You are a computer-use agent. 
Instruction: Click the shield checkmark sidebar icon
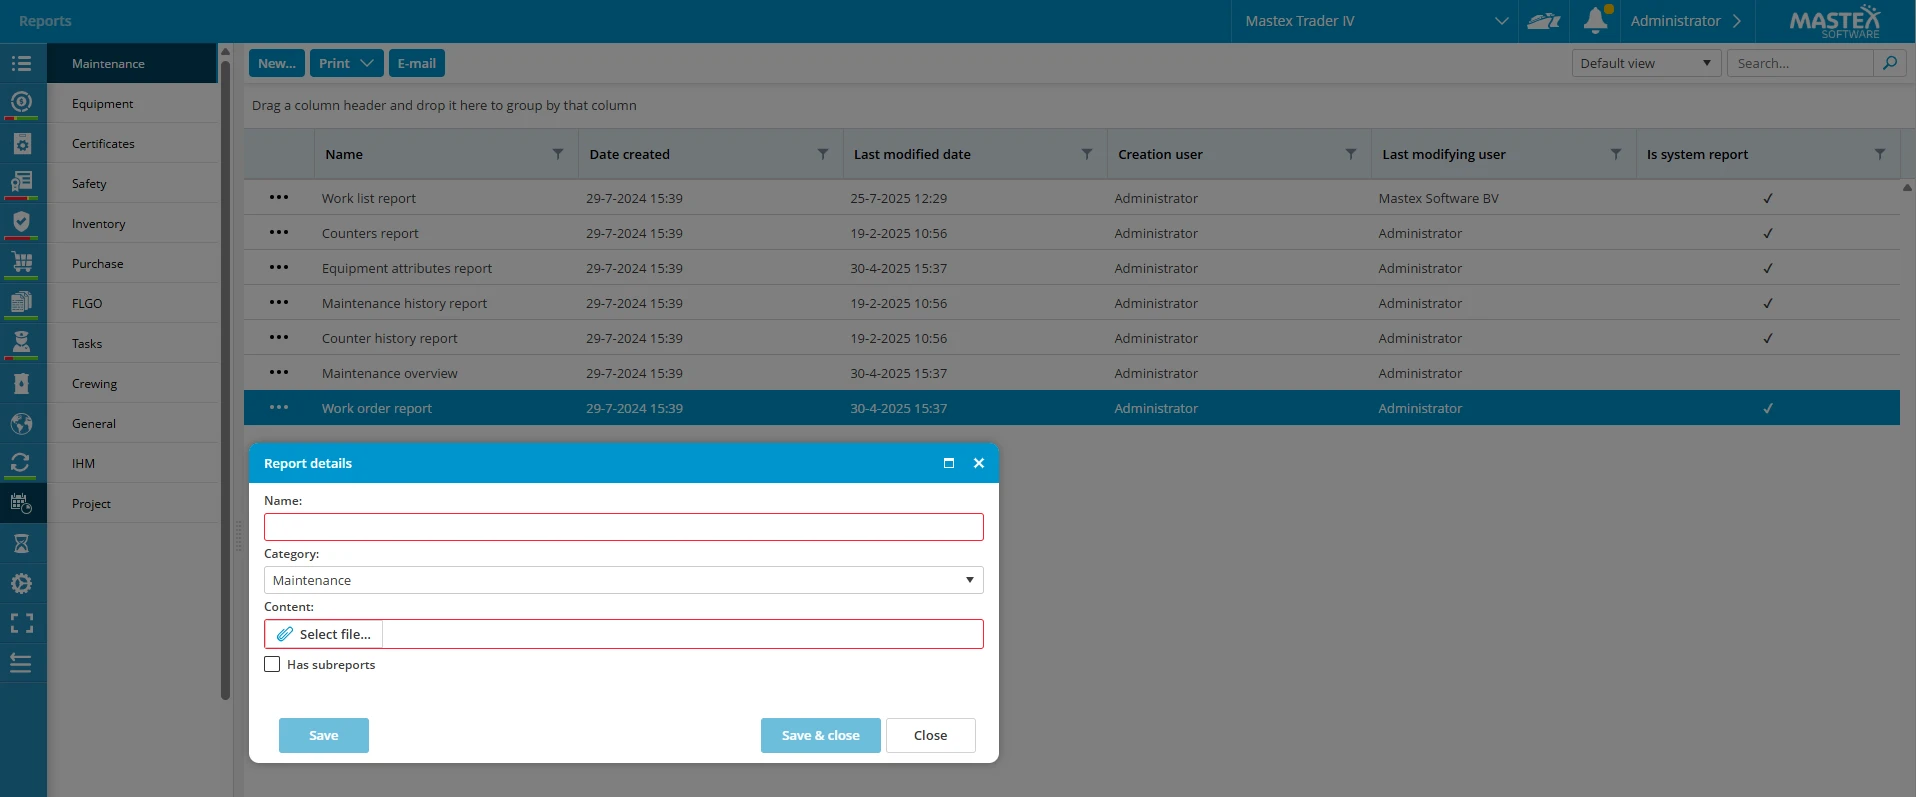pyautogui.click(x=22, y=222)
